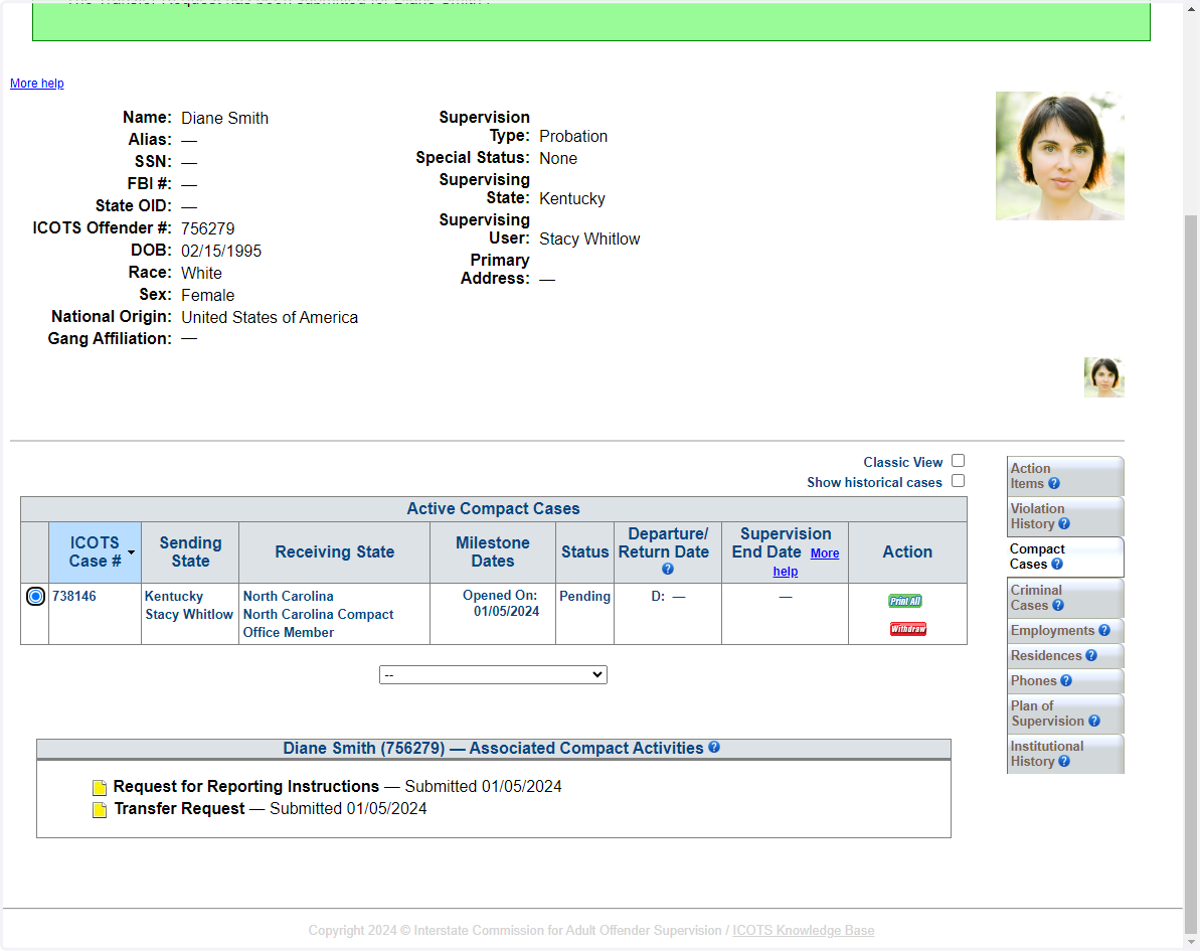Open Institutional History tab

pos(1065,754)
